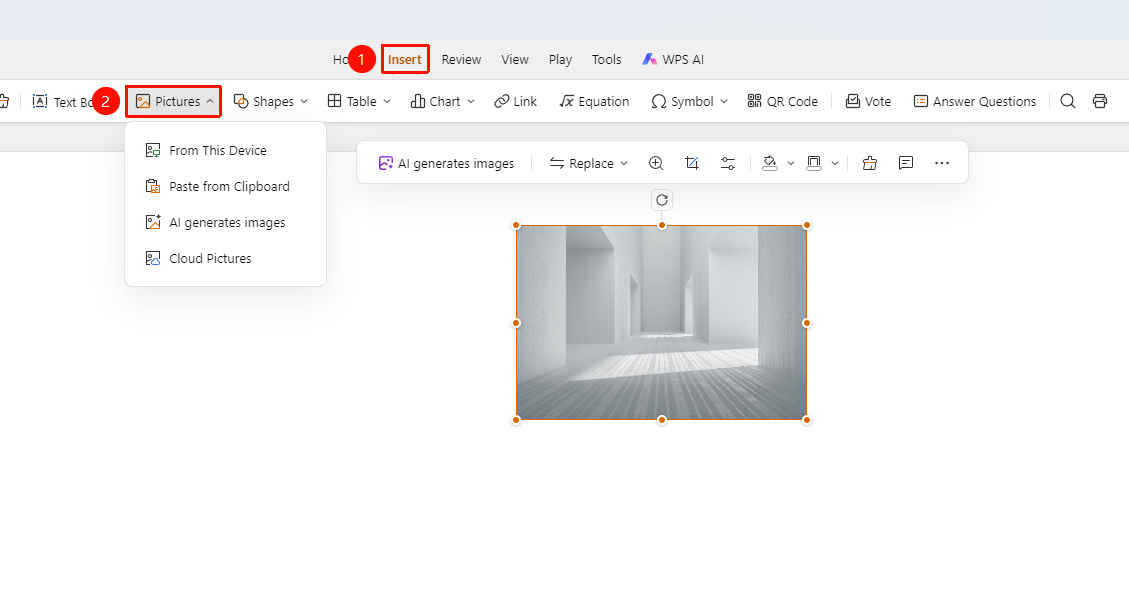Switch to the Insert tab
1129x591 pixels.
405,60
